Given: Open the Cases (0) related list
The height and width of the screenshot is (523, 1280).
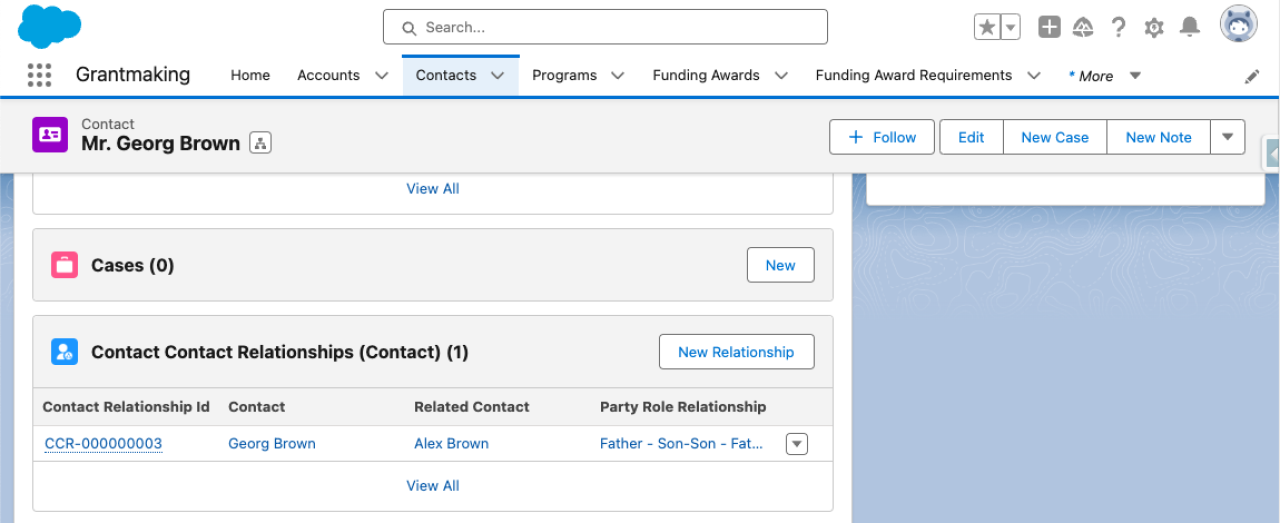Looking at the screenshot, I should point(132,265).
